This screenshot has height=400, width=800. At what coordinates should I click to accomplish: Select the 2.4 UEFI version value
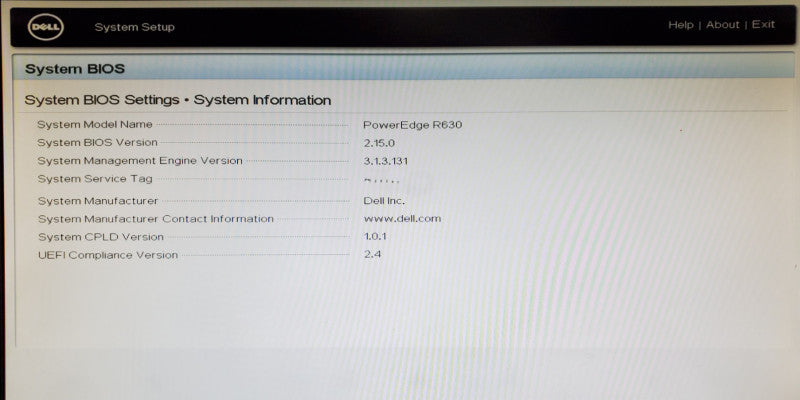point(372,254)
